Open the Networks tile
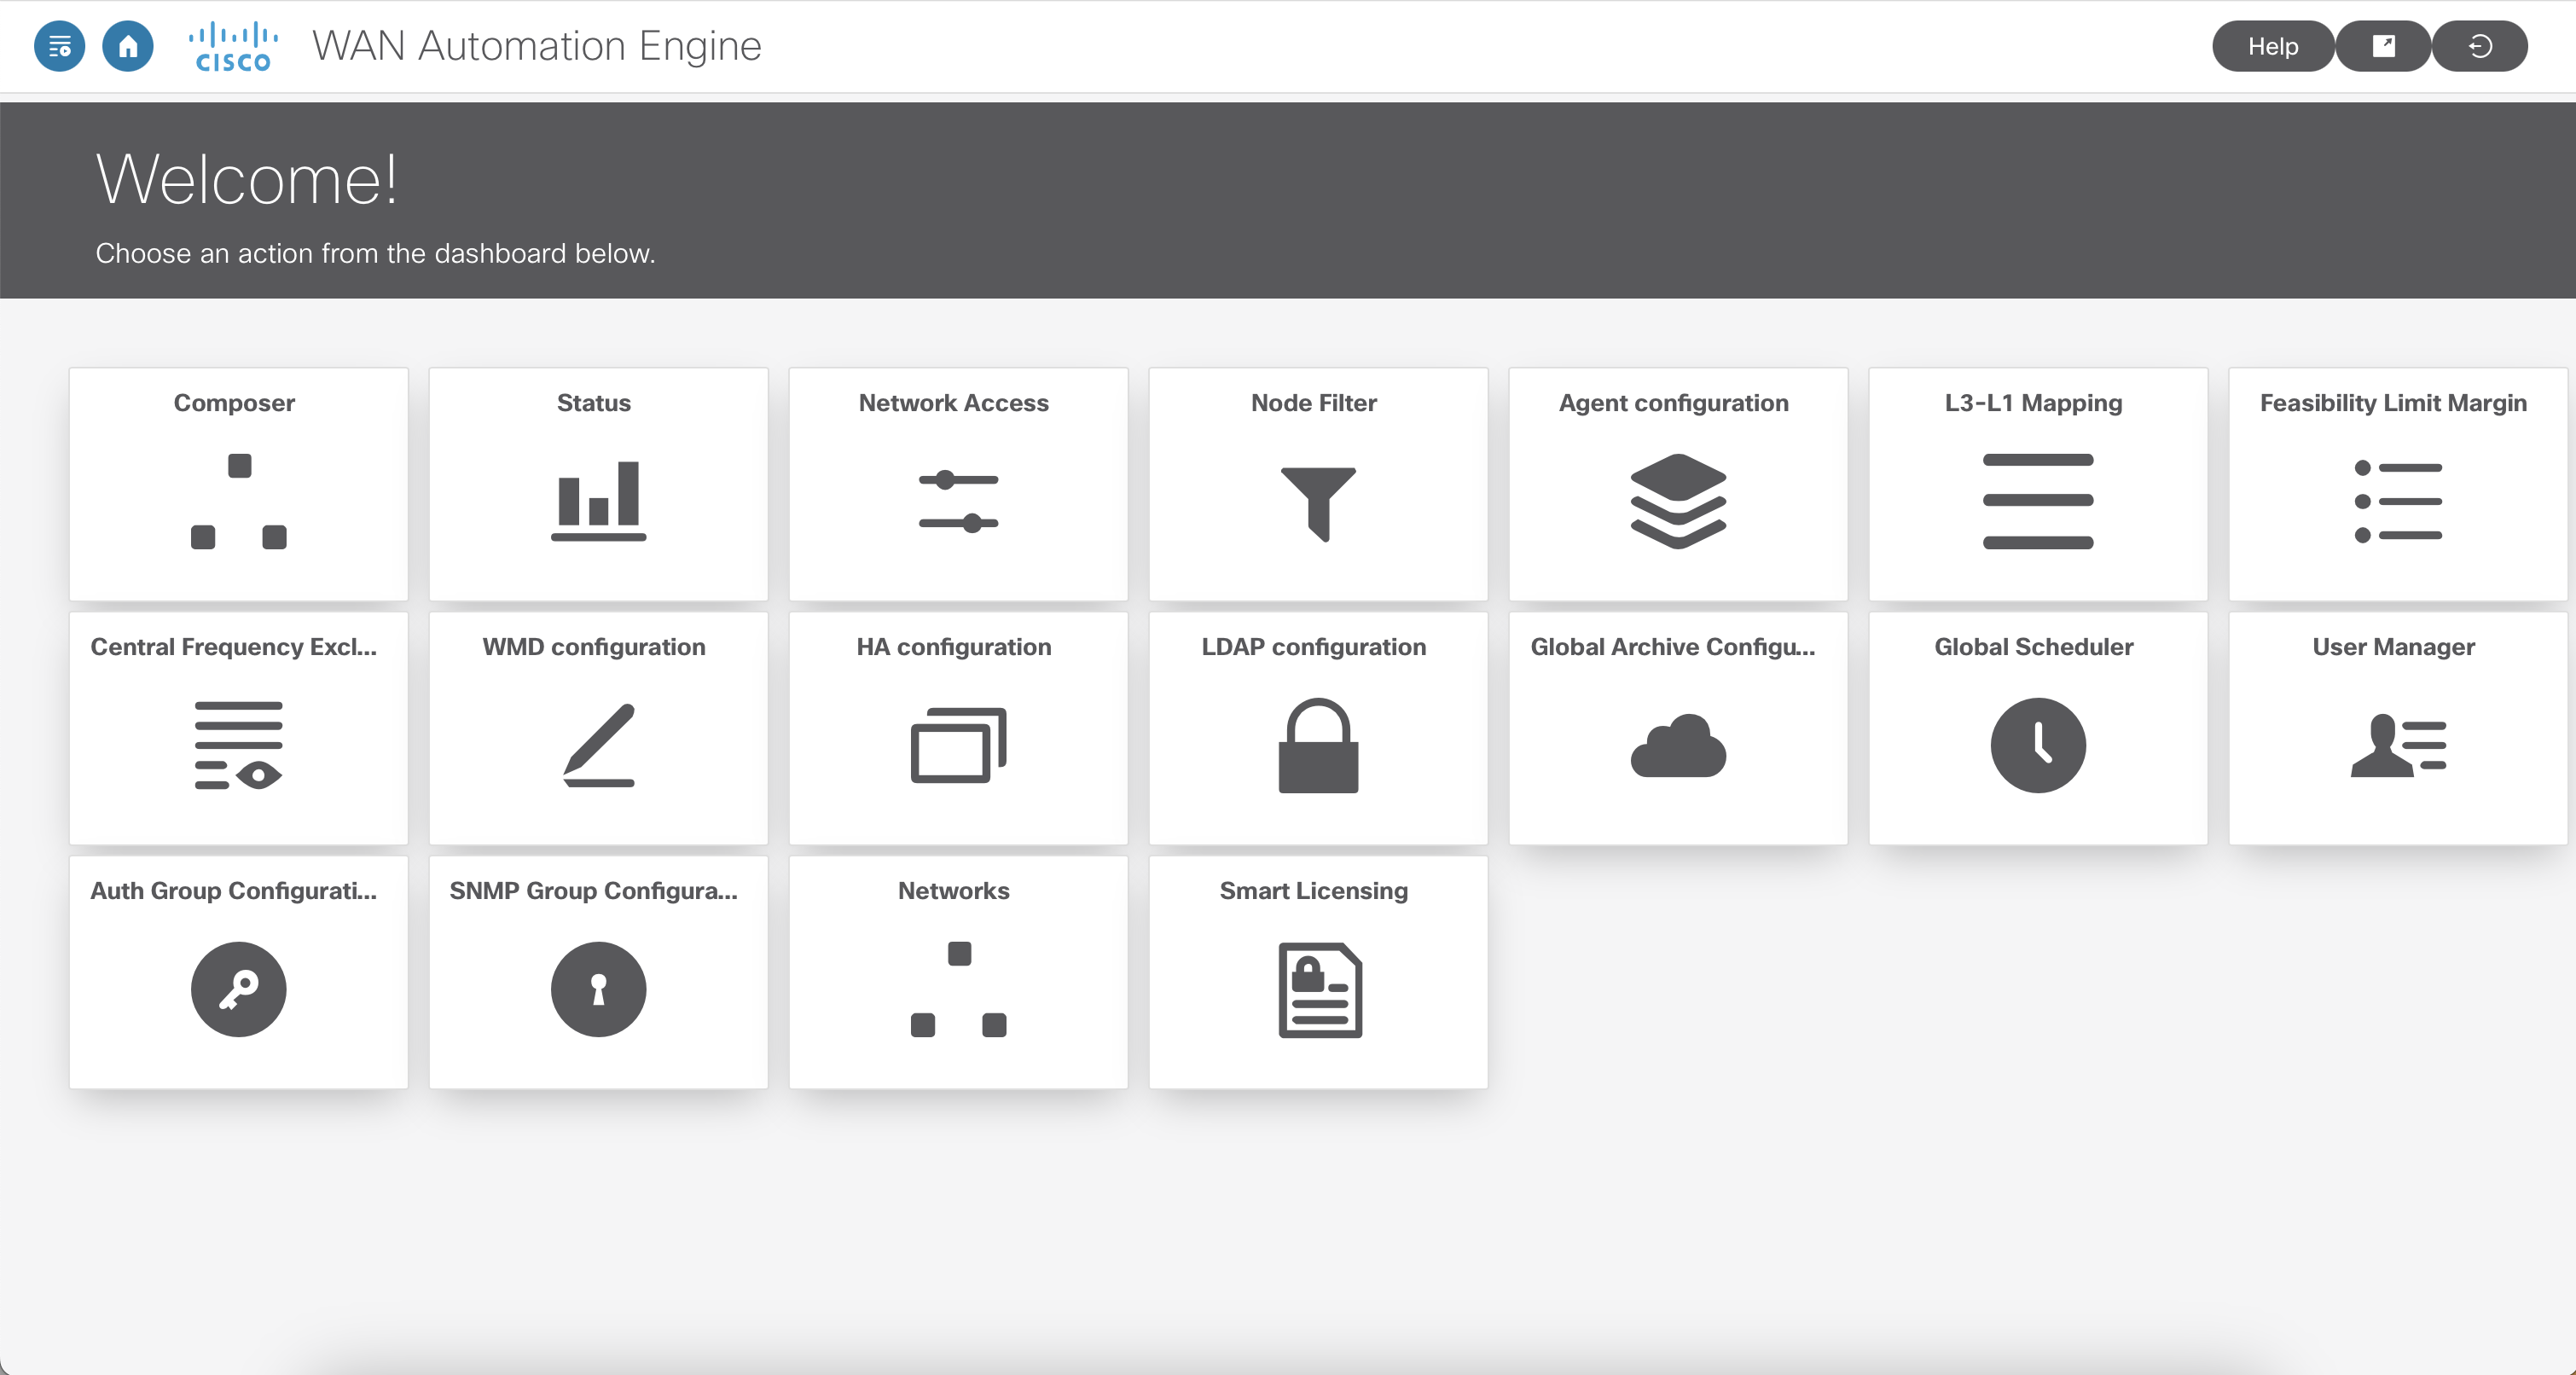Image resolution: width=2576 pixels, height=1375 pixels. 959,972
